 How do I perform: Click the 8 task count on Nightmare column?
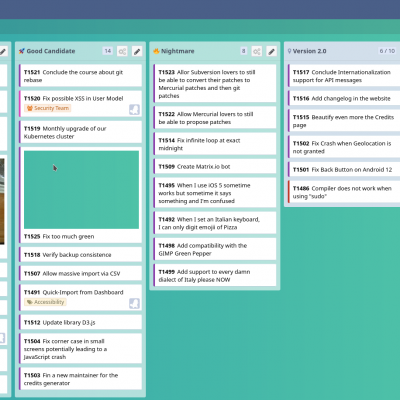[243, 51]
